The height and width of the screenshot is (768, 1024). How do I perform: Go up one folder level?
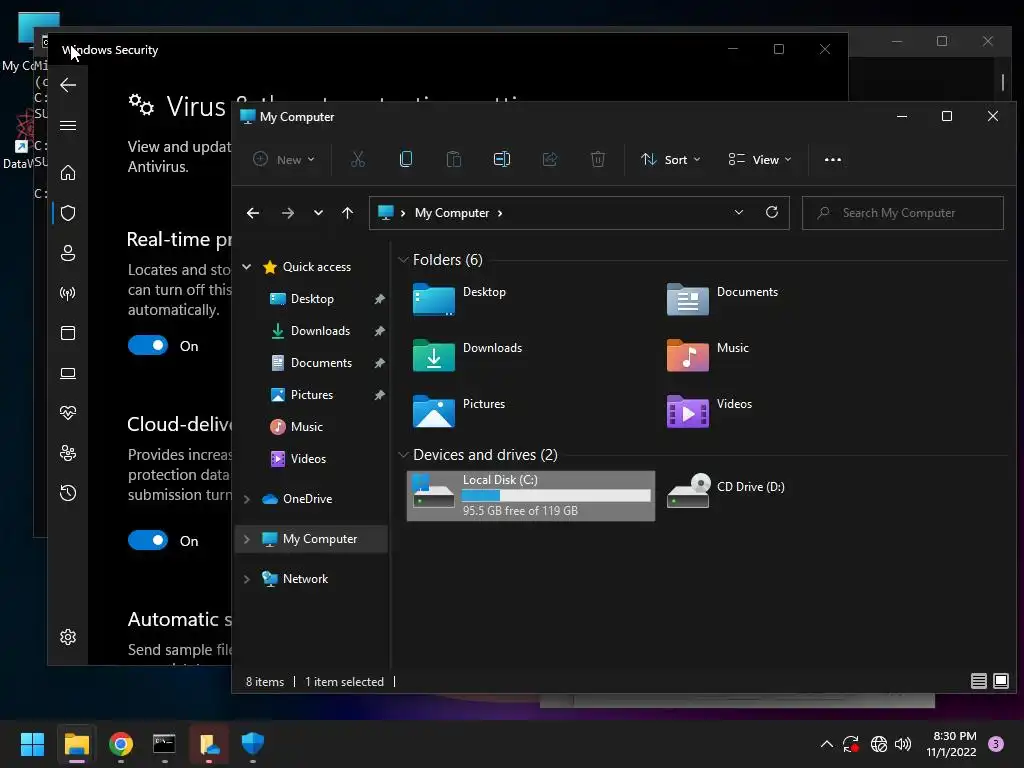click(347, 213)
